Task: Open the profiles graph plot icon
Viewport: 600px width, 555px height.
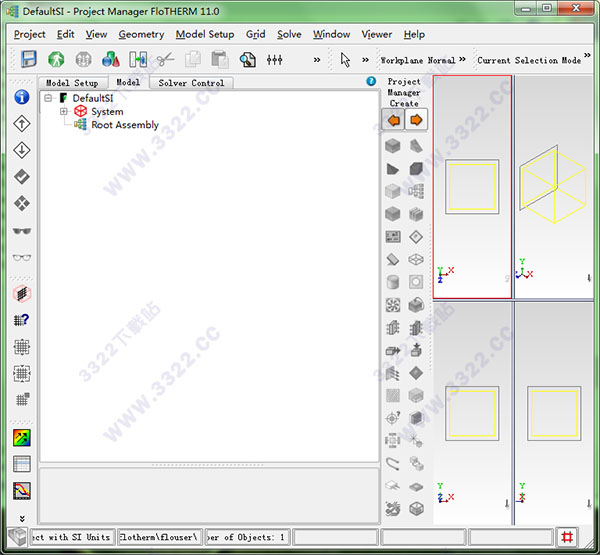Action: 22,491
